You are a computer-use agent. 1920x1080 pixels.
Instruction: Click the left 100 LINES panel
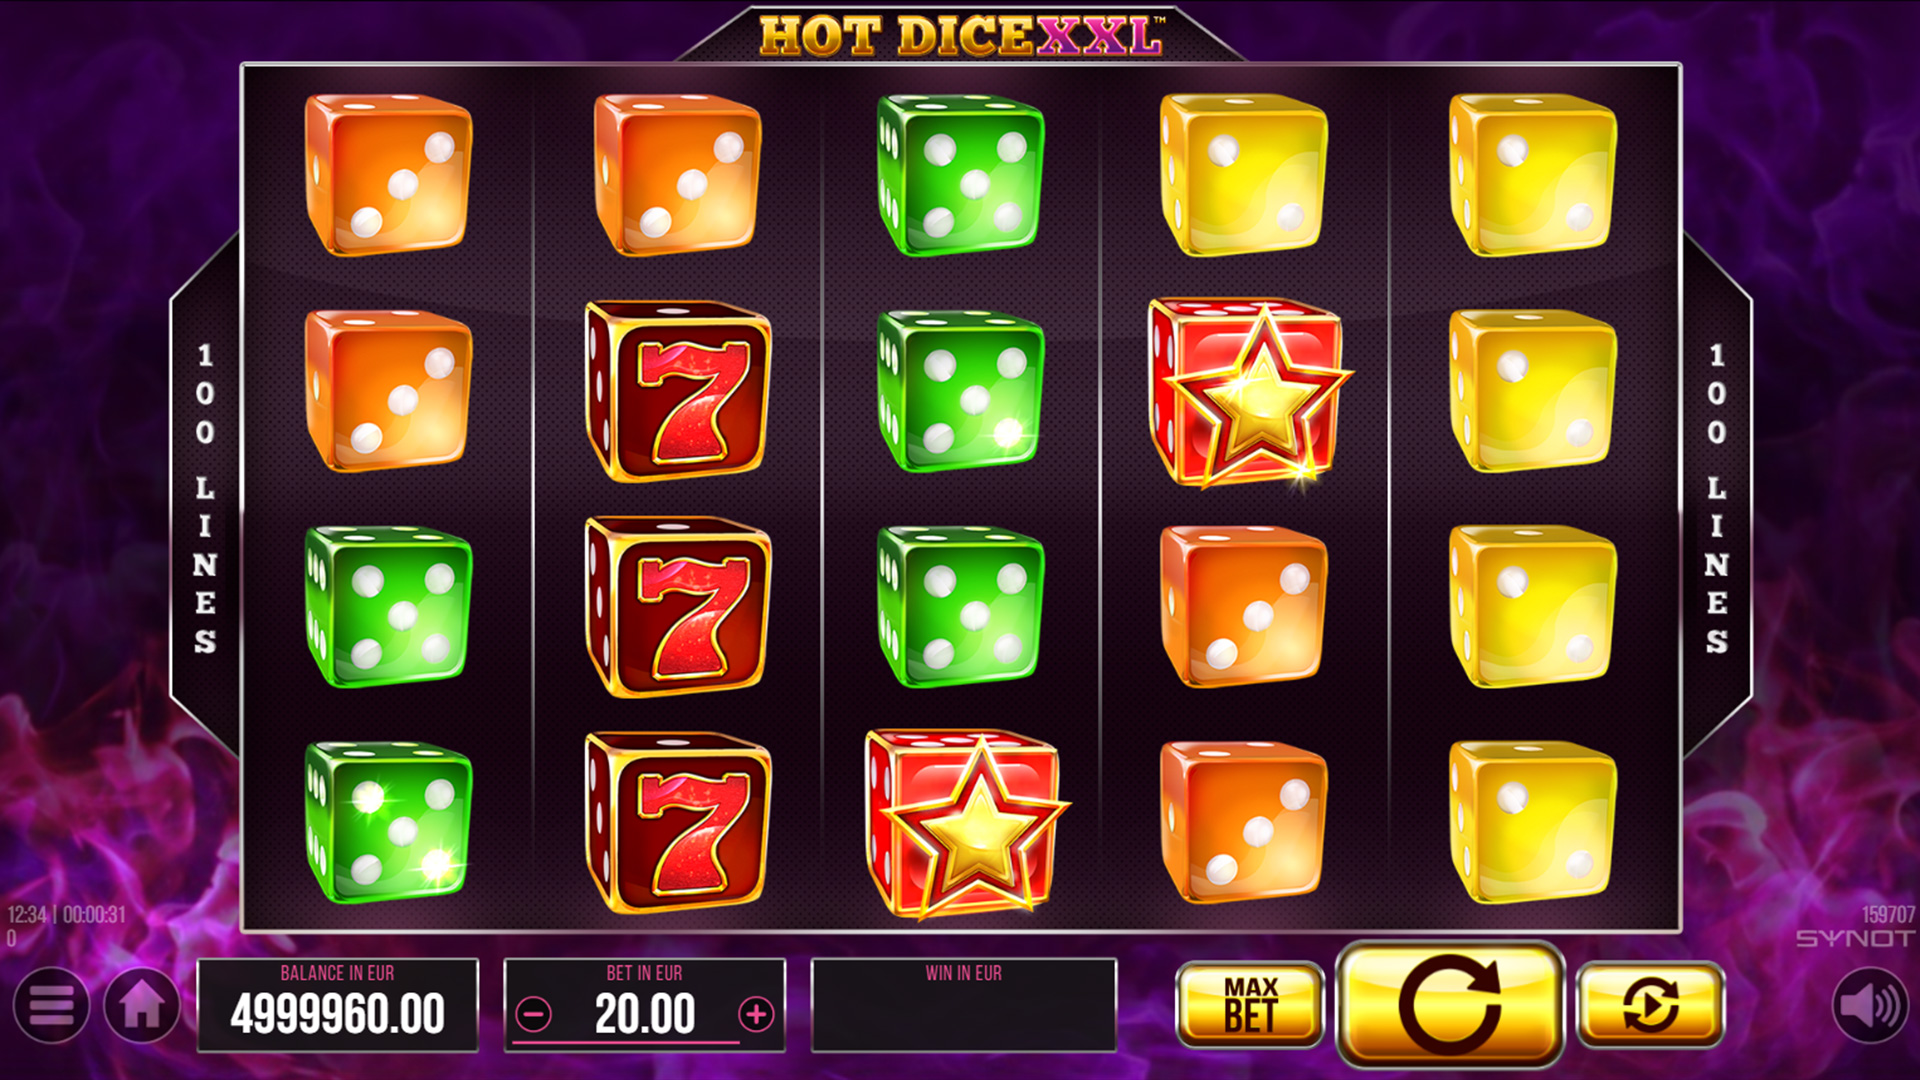coord(205,497)
